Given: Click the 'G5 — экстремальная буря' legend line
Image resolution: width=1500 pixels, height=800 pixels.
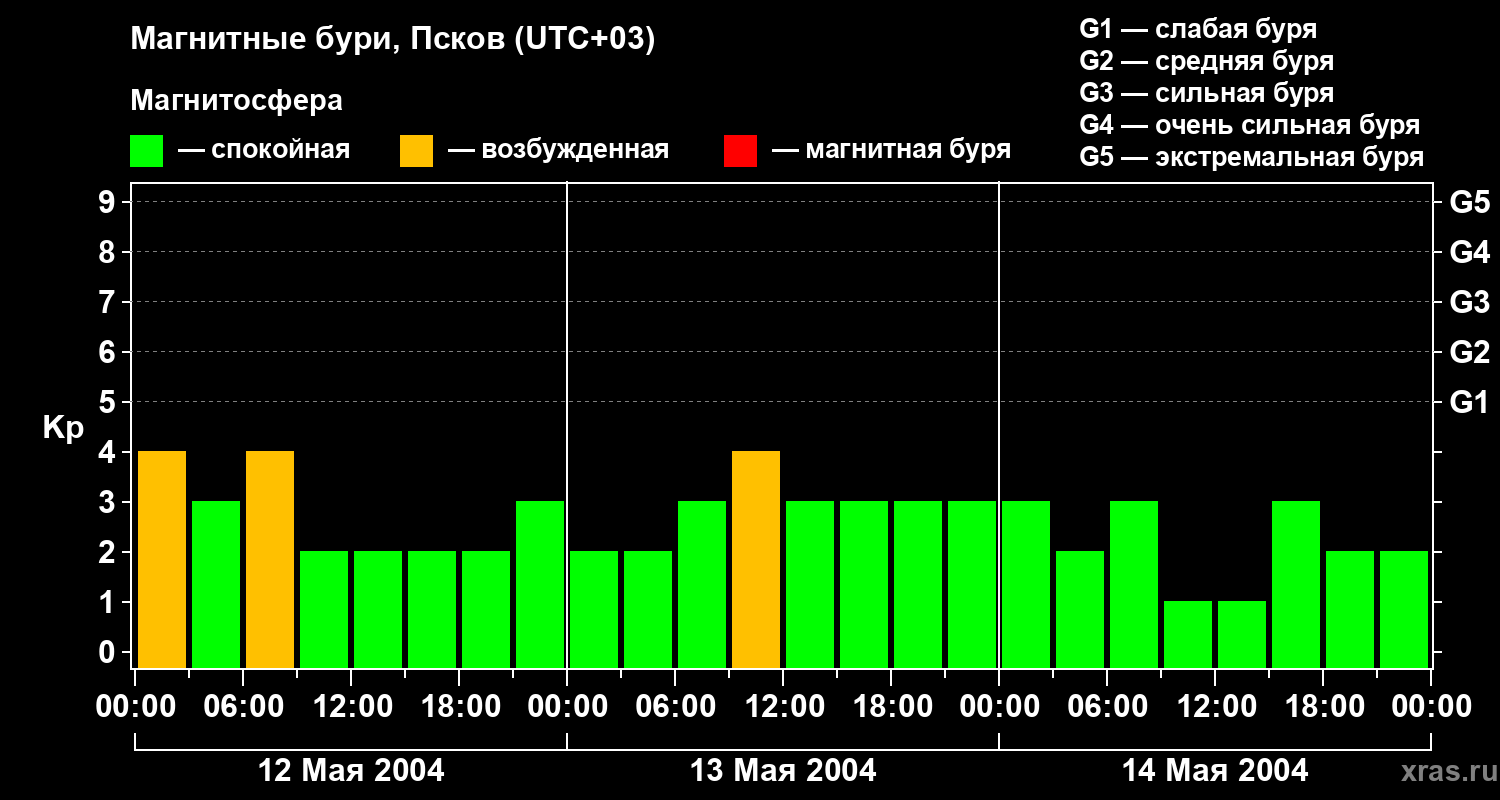Looking at the screenshot, I should (1251, 157).
